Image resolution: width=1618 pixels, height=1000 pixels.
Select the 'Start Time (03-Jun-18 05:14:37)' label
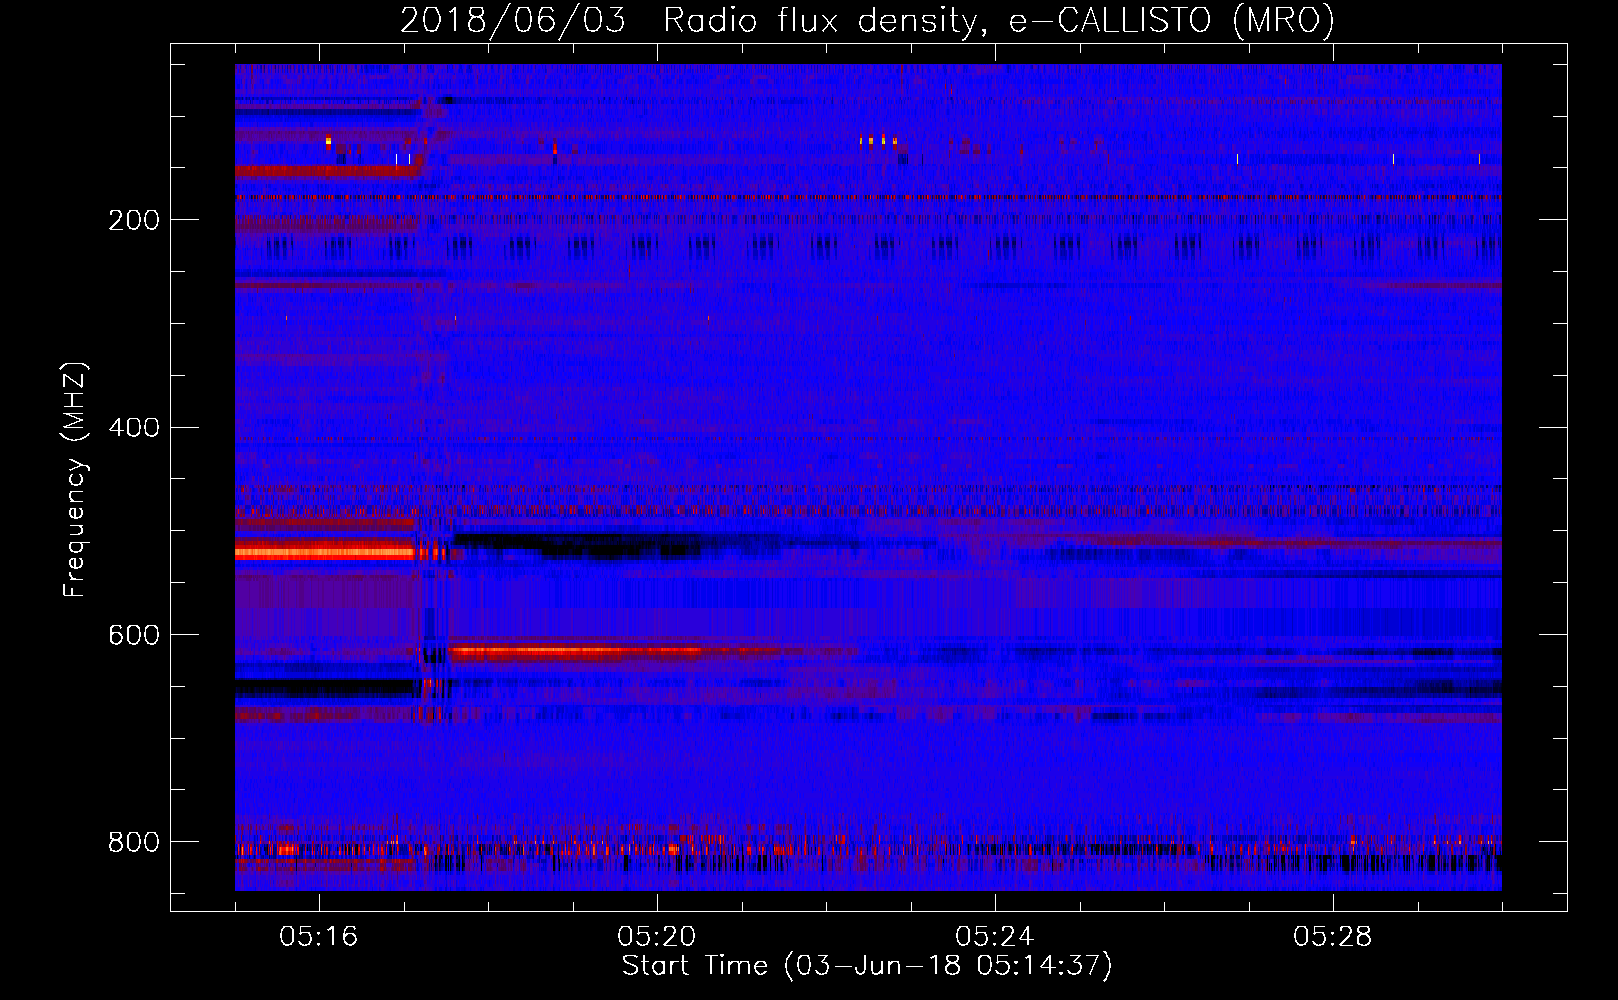click(x=867, y=966)
